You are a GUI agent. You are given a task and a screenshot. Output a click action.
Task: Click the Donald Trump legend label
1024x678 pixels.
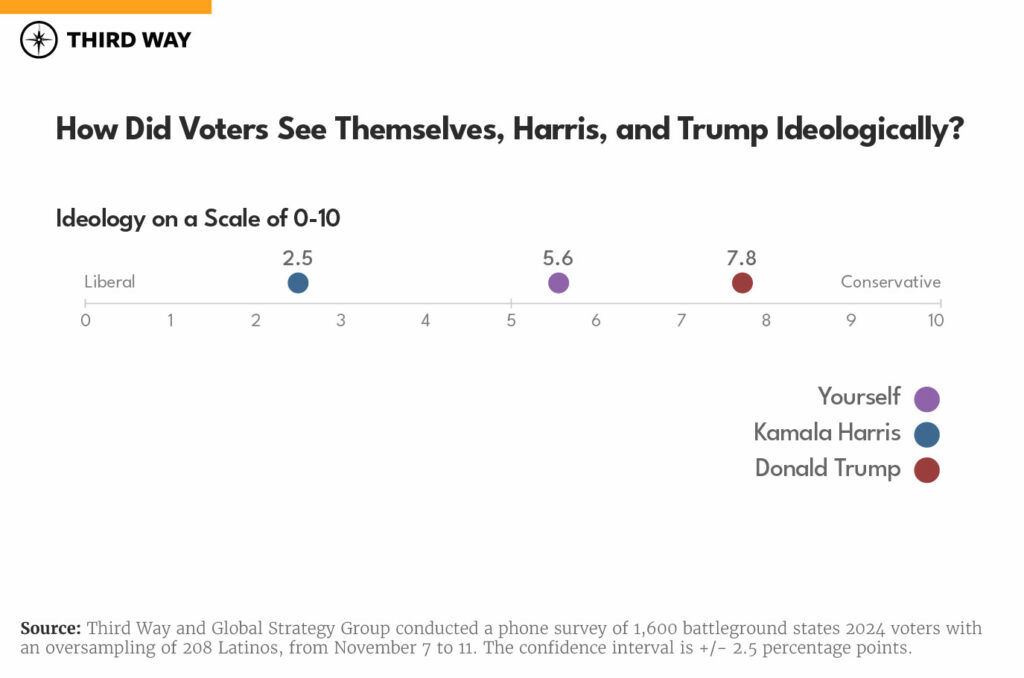coord(827,468)
